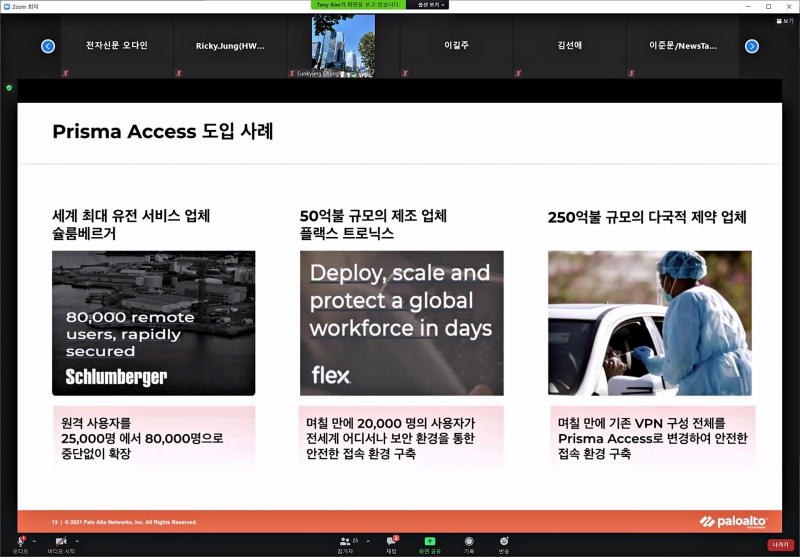Open the View options dropdown at top
This screenshot has height=557, width=800.
(x=431, y=5)
